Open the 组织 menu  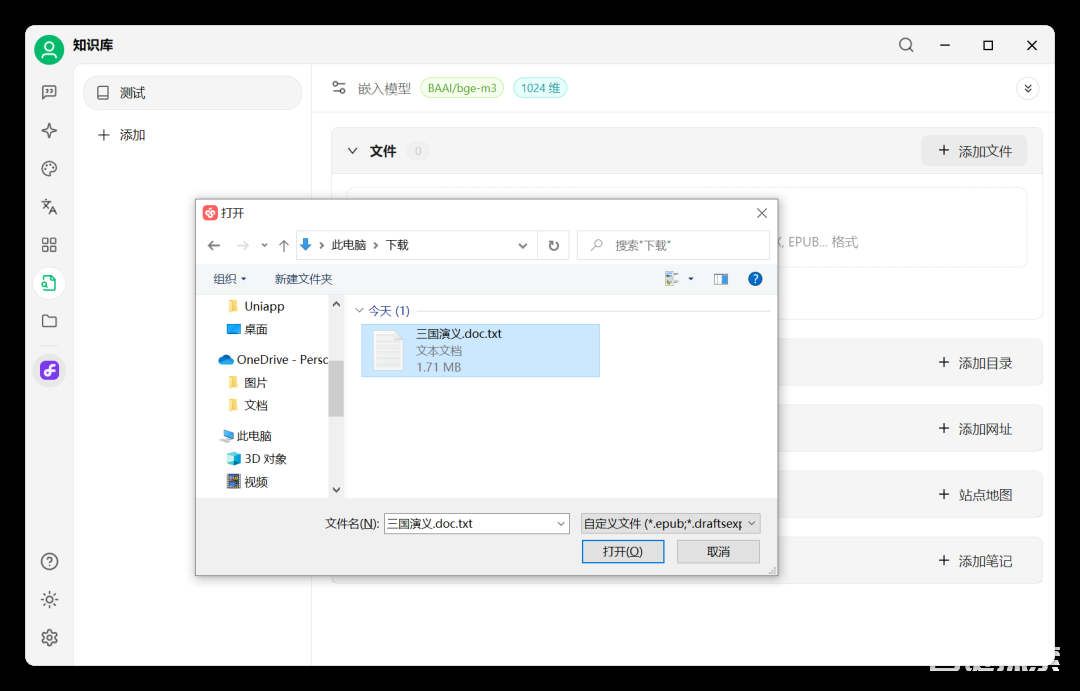pyautogui.click(x=229, y=279)
